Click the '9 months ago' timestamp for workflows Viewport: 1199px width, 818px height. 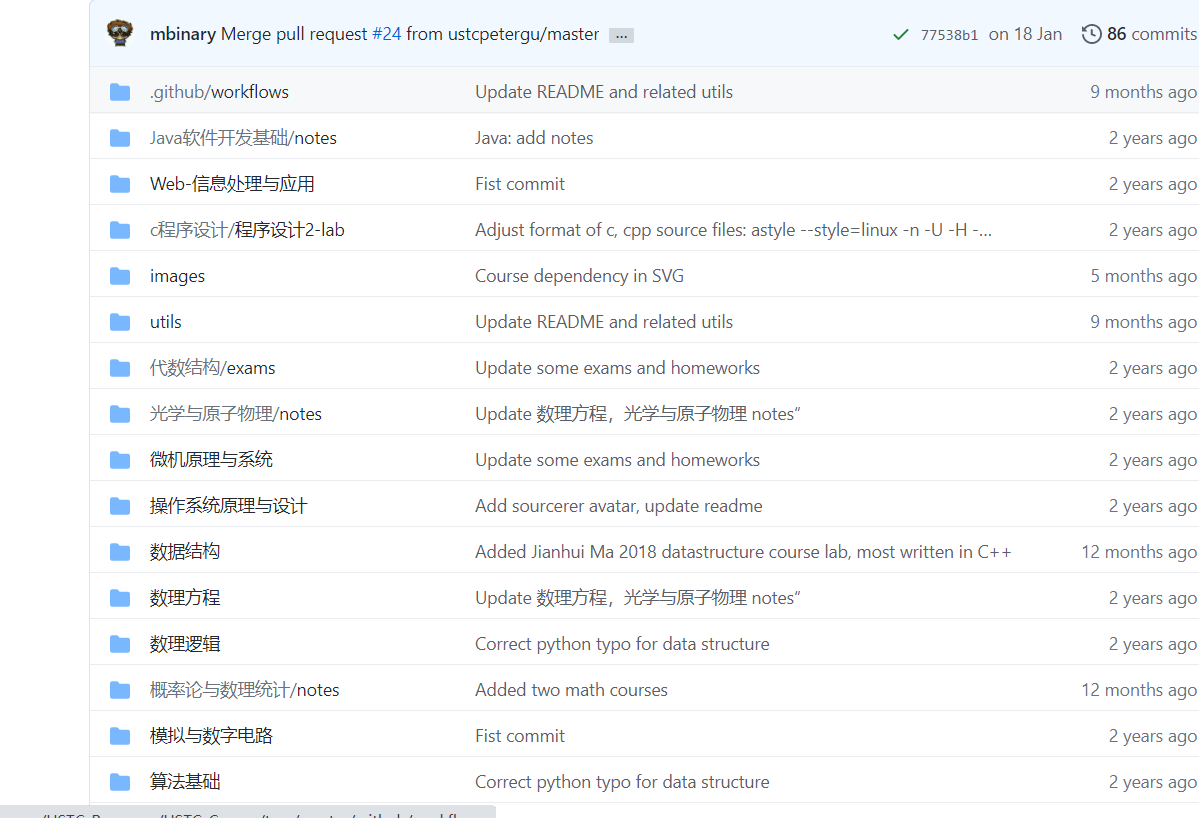pyautogui.click(x=1143, y=91)
